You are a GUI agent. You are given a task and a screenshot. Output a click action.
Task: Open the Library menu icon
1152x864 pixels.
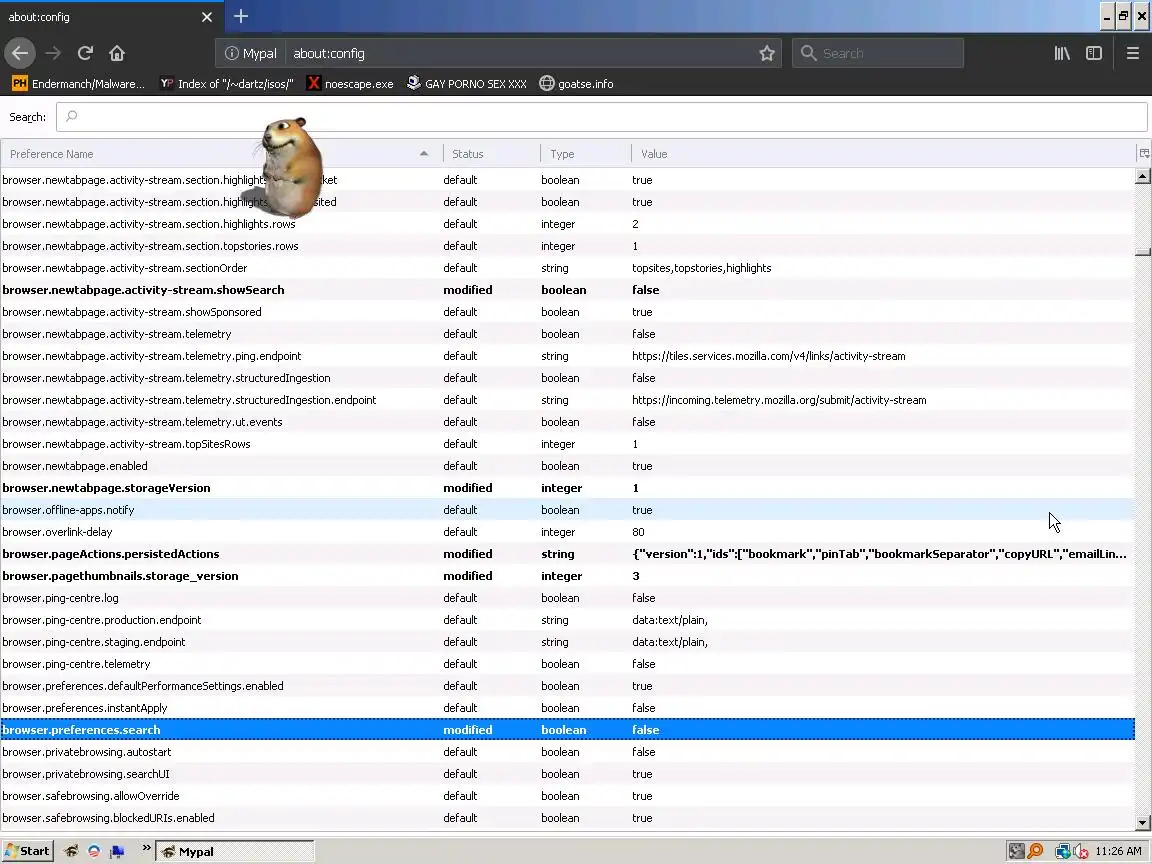coord(1062,53)
